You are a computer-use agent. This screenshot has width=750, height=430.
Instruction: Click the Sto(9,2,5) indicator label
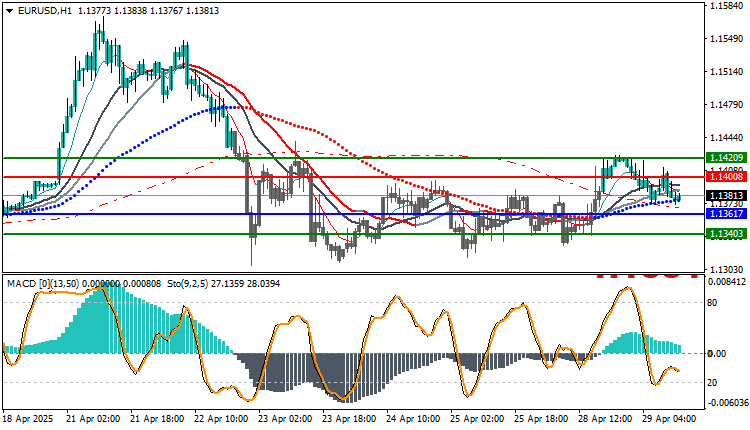188,284
